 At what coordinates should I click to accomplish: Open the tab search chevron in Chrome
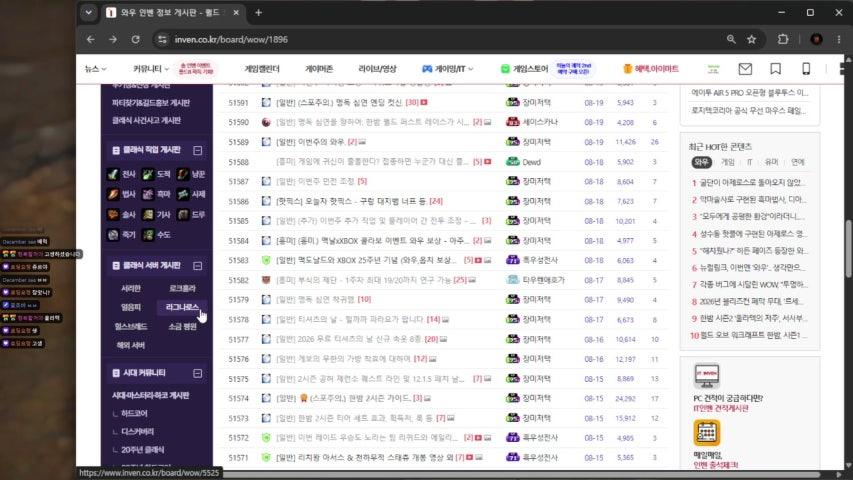click(88, 13)
